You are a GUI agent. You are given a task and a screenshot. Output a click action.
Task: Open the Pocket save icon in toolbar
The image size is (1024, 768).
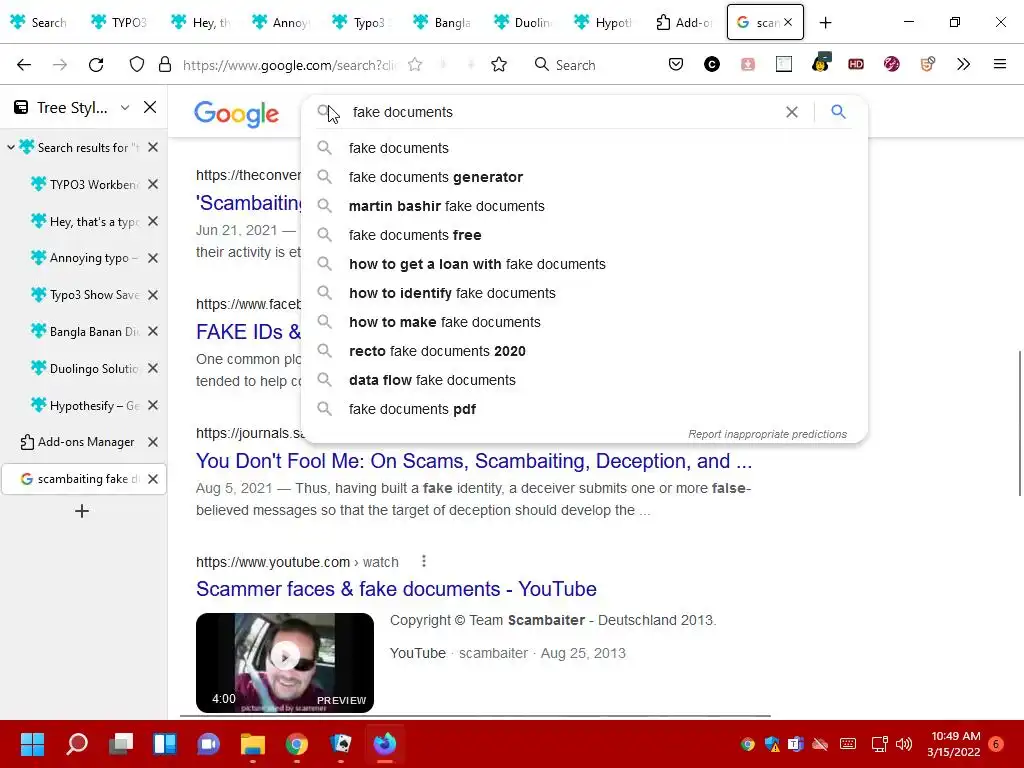click(x=676, y=64)
